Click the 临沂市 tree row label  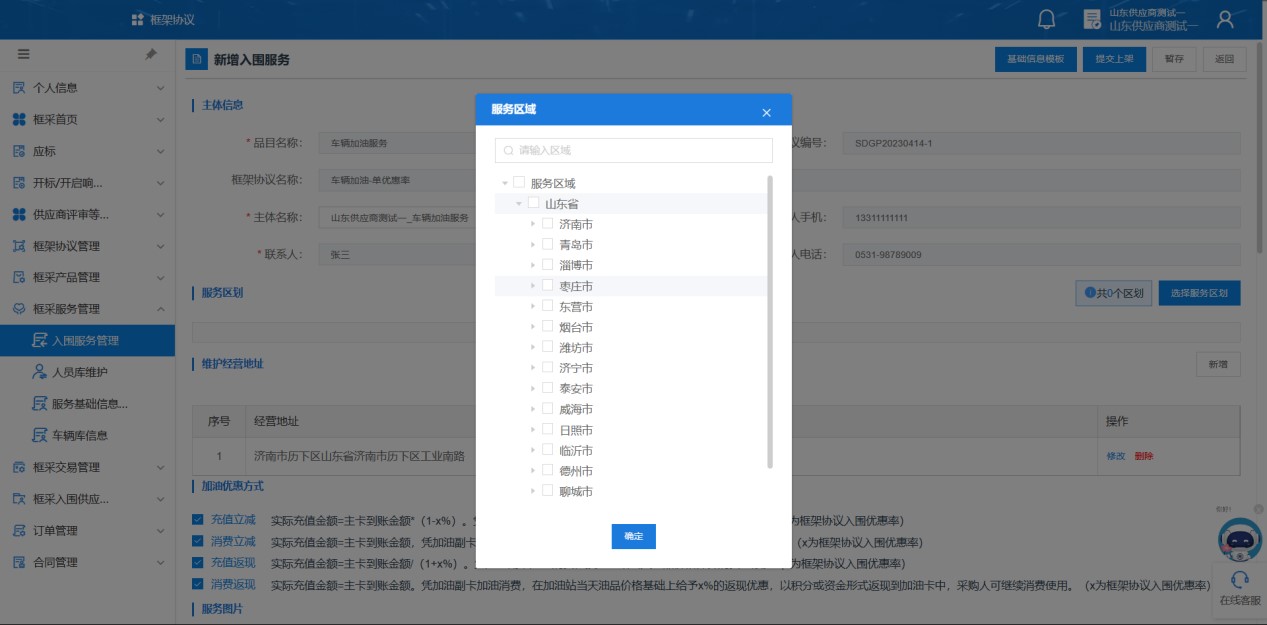[576, 450]
